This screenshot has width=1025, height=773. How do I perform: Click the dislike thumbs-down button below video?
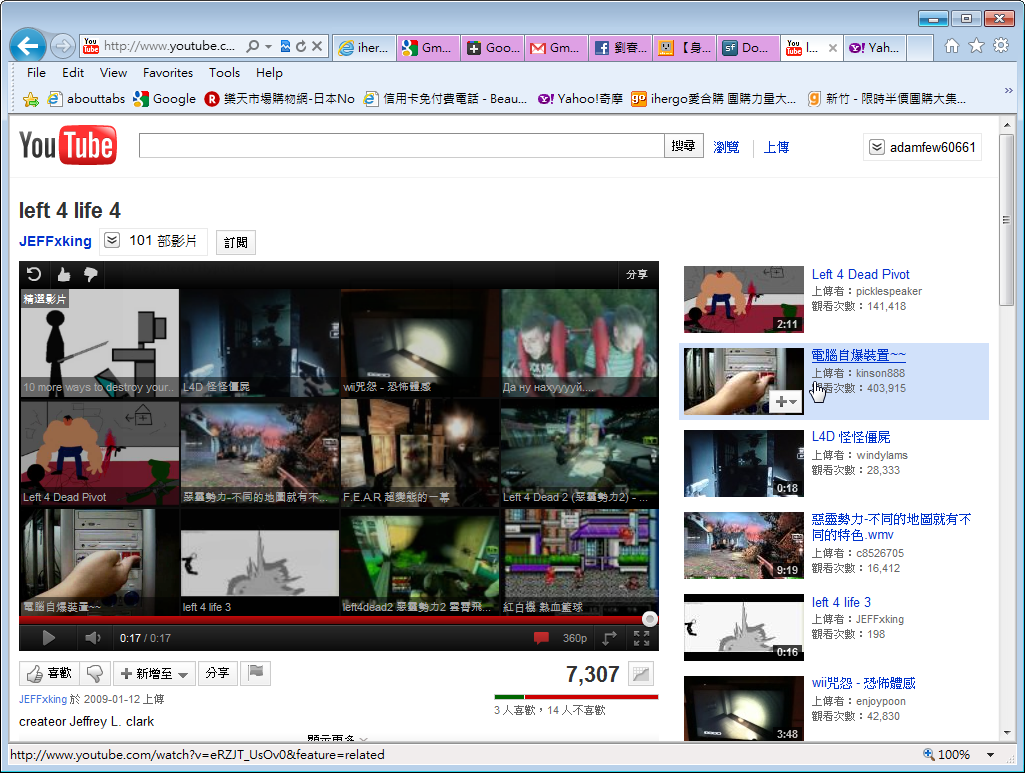(95, 673)
